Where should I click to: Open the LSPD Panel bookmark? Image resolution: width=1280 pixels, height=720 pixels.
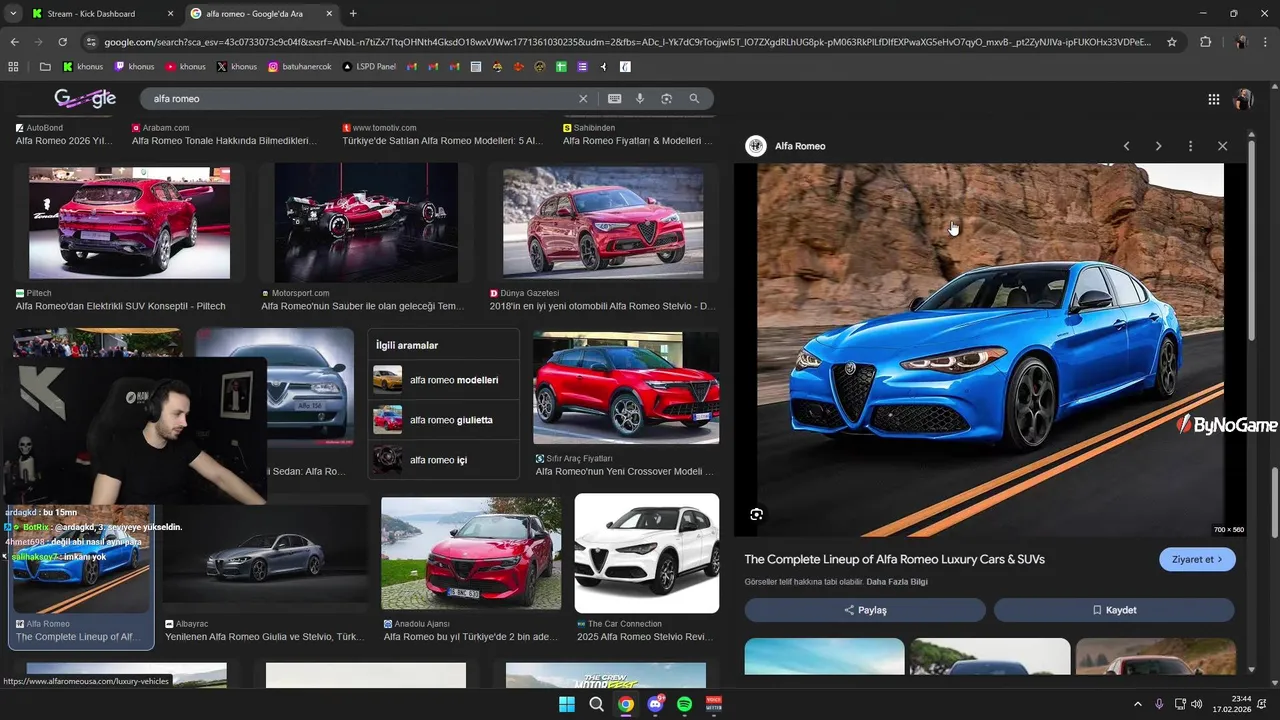click(369, 67)
